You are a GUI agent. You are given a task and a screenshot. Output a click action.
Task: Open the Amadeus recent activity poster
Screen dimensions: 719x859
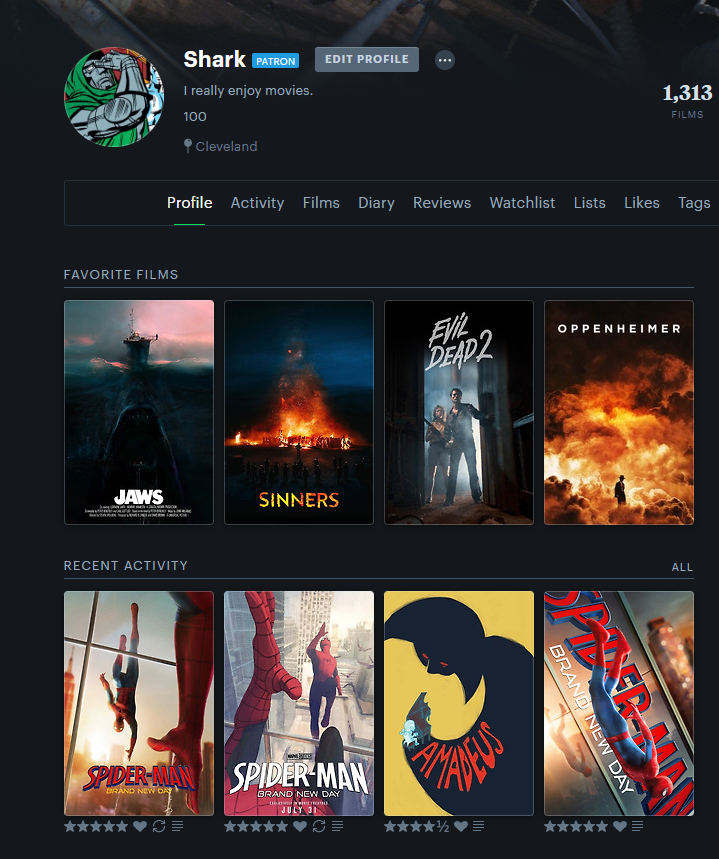point(459,703)
